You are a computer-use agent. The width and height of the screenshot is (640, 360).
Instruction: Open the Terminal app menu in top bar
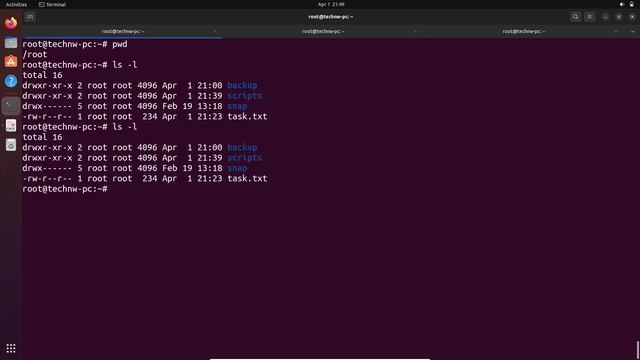[52, 4]
